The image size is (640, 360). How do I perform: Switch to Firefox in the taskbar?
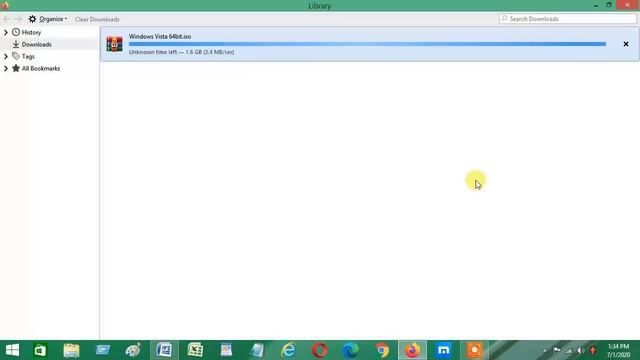[x=412, y=350]
